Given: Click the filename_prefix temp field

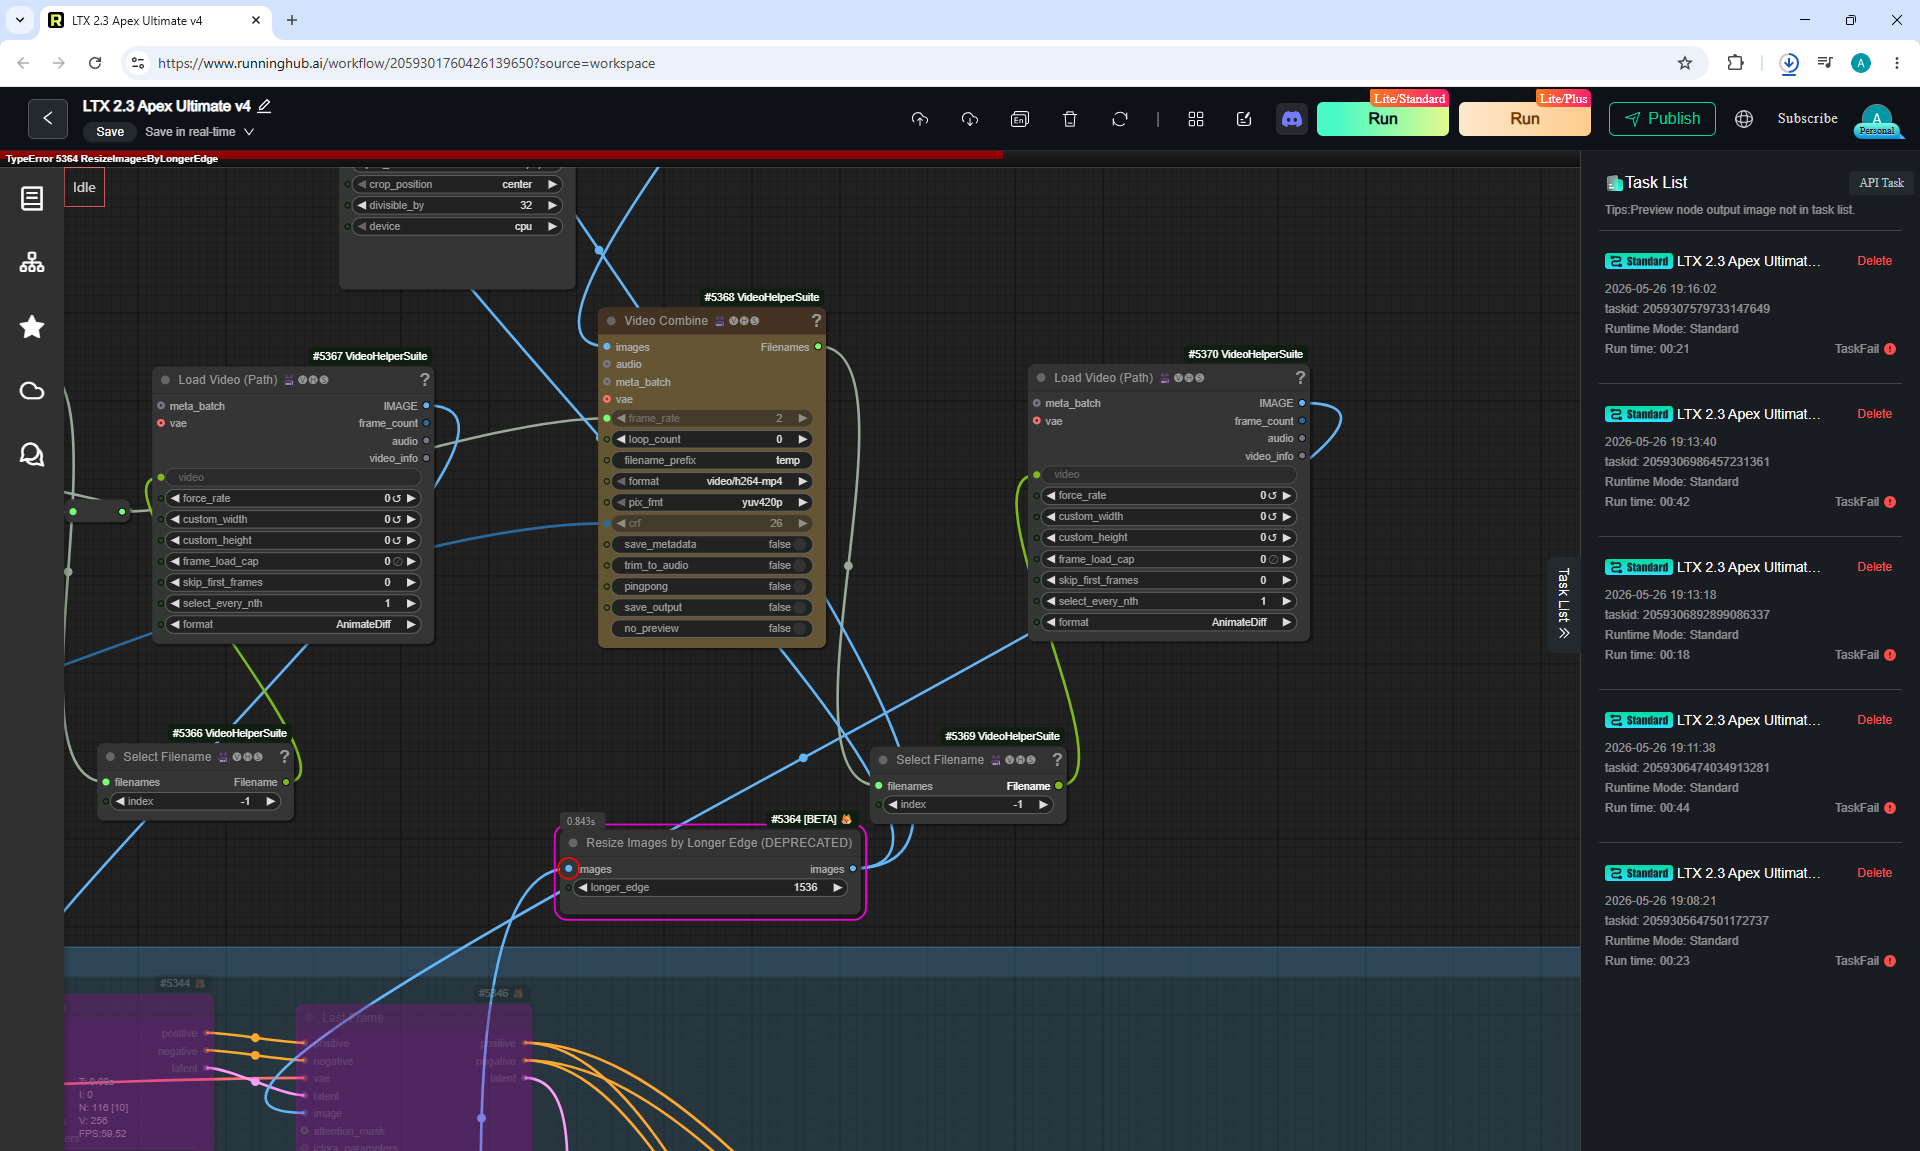Looking at the screenshot, I should 712,461.
